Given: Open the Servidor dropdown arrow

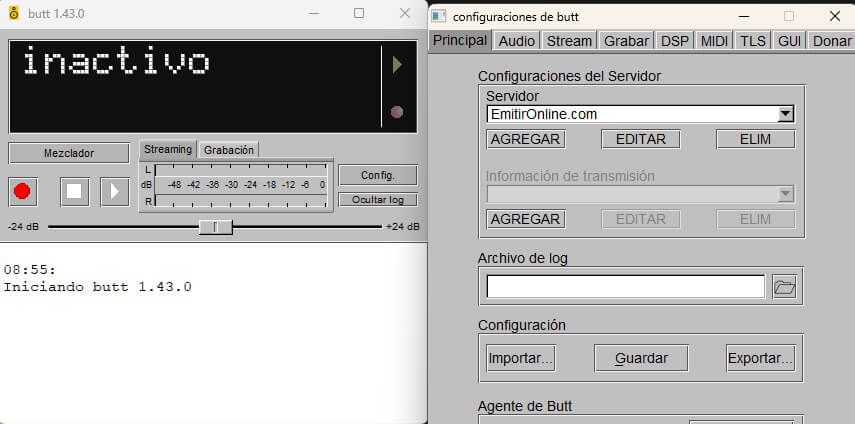Looking at the screenshot, I should 785,114.
